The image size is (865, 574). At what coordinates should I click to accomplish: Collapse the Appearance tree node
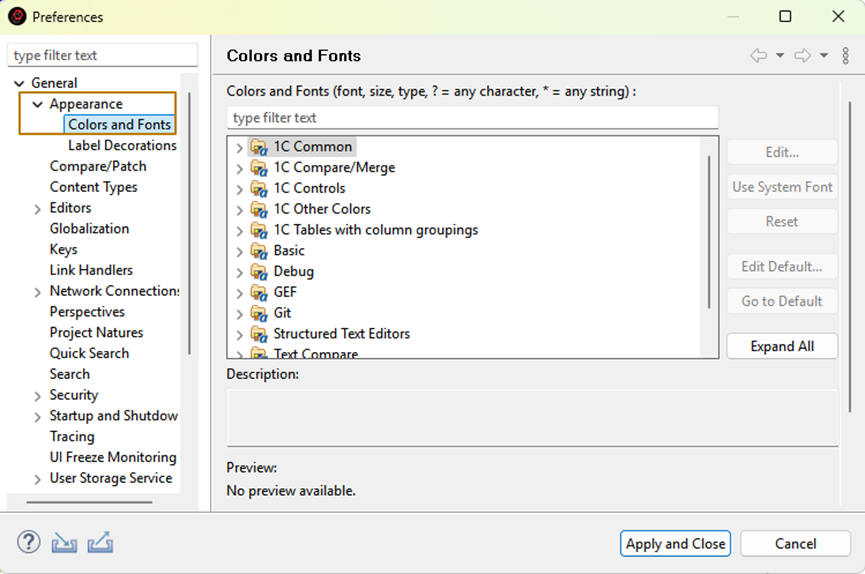[38, 105]
